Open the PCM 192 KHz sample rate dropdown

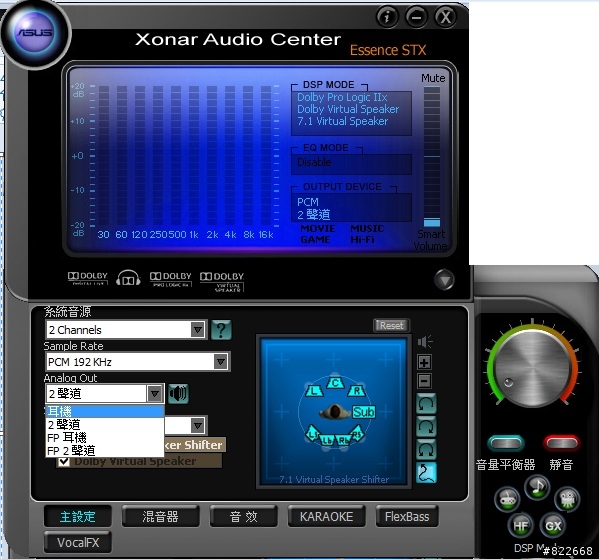tap(138, 361)
